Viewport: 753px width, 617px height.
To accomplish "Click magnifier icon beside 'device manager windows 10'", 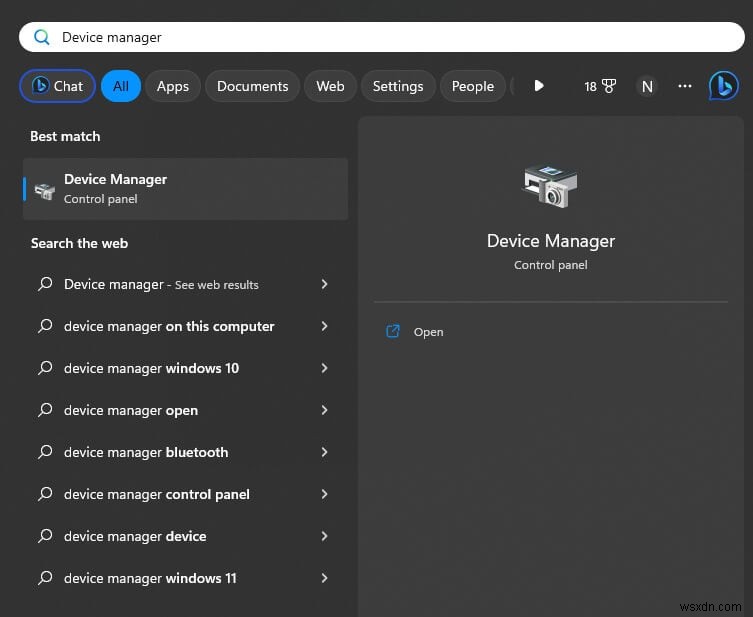I will click(x=45, y=368).
